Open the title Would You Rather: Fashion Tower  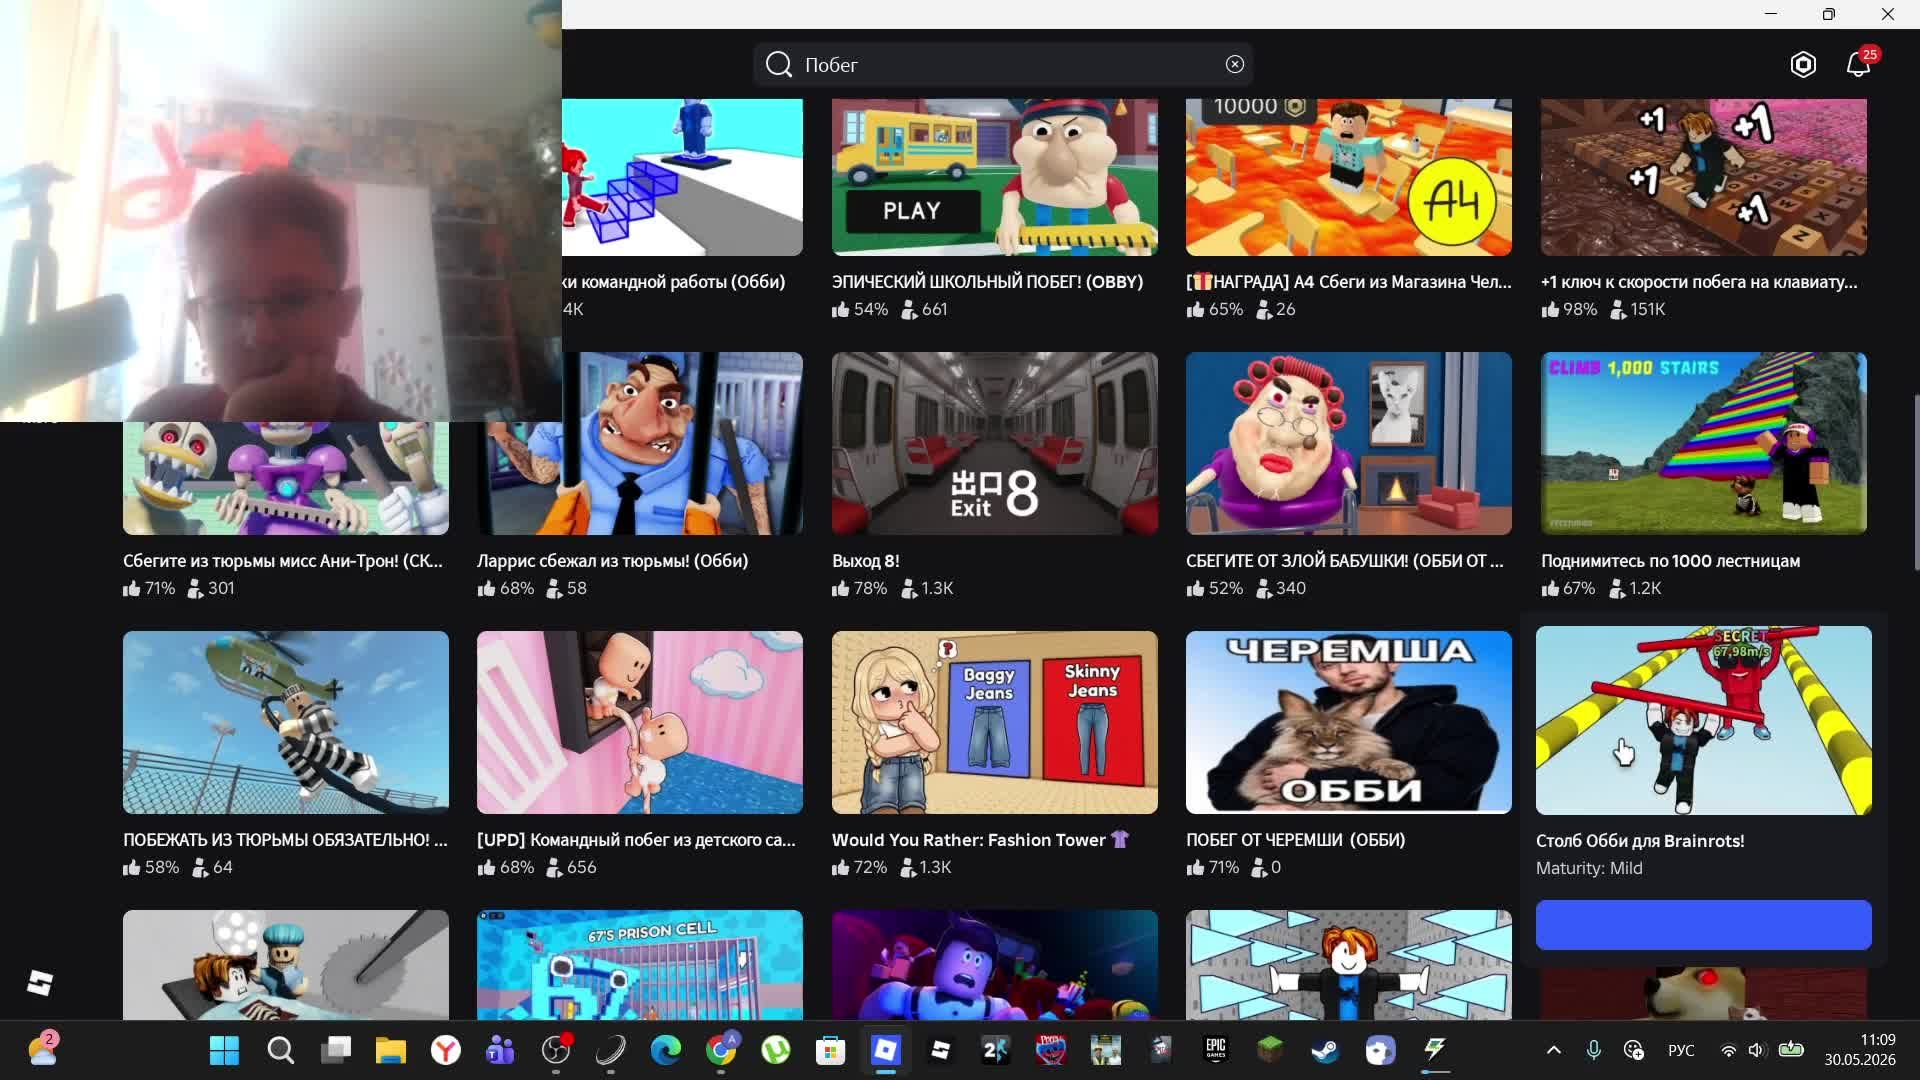tap(980, 840)
